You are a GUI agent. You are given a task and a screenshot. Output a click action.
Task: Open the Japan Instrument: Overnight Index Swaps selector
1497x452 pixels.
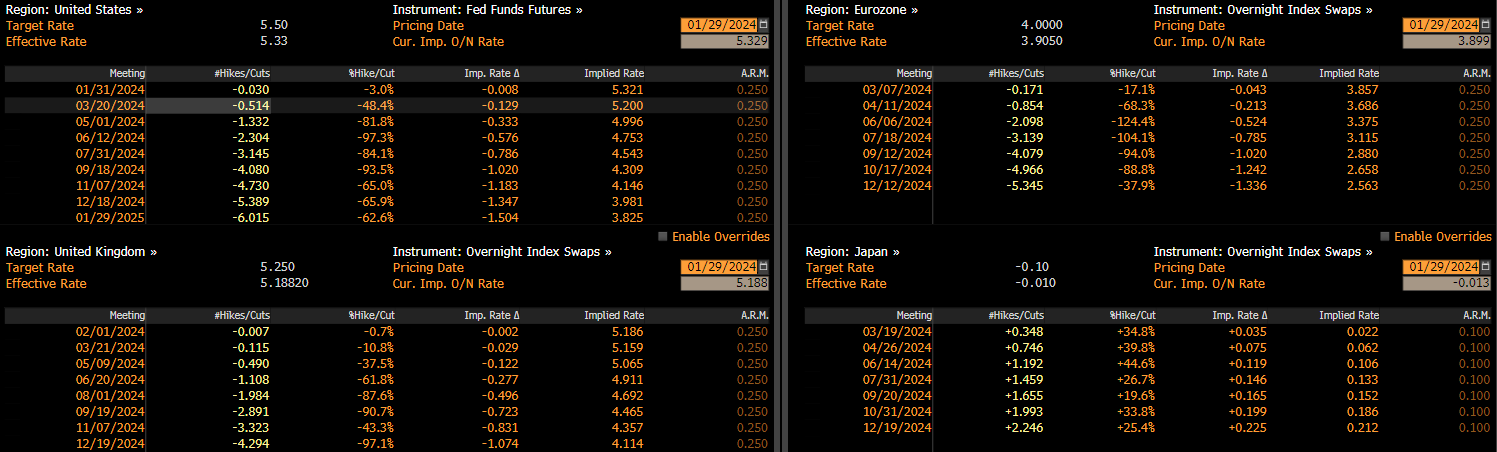[x=1263, y=252]
